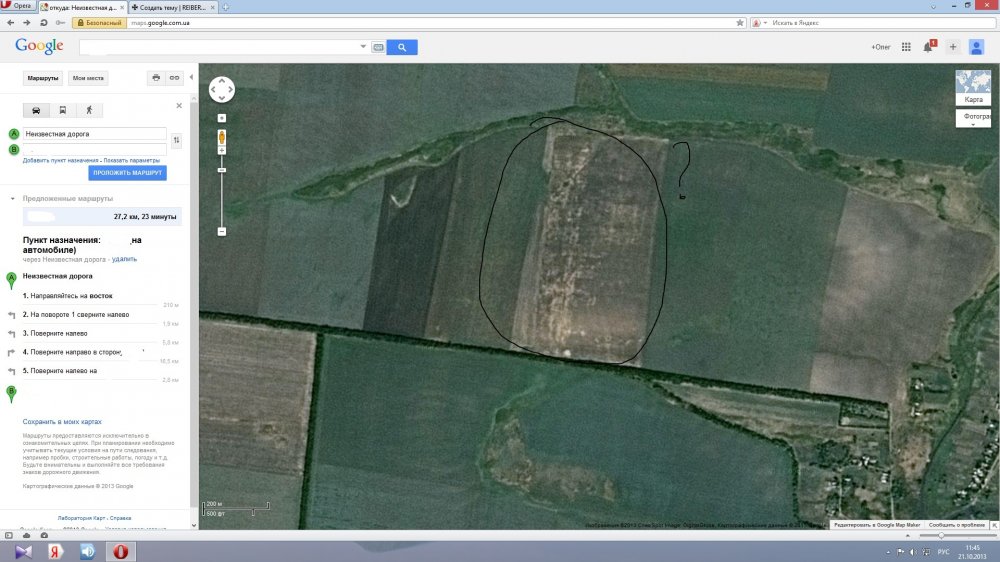Screen dimensions: 1000x562
Task: Collapse the 'Предложенные маршруты' section
Action: coord(12,198)
